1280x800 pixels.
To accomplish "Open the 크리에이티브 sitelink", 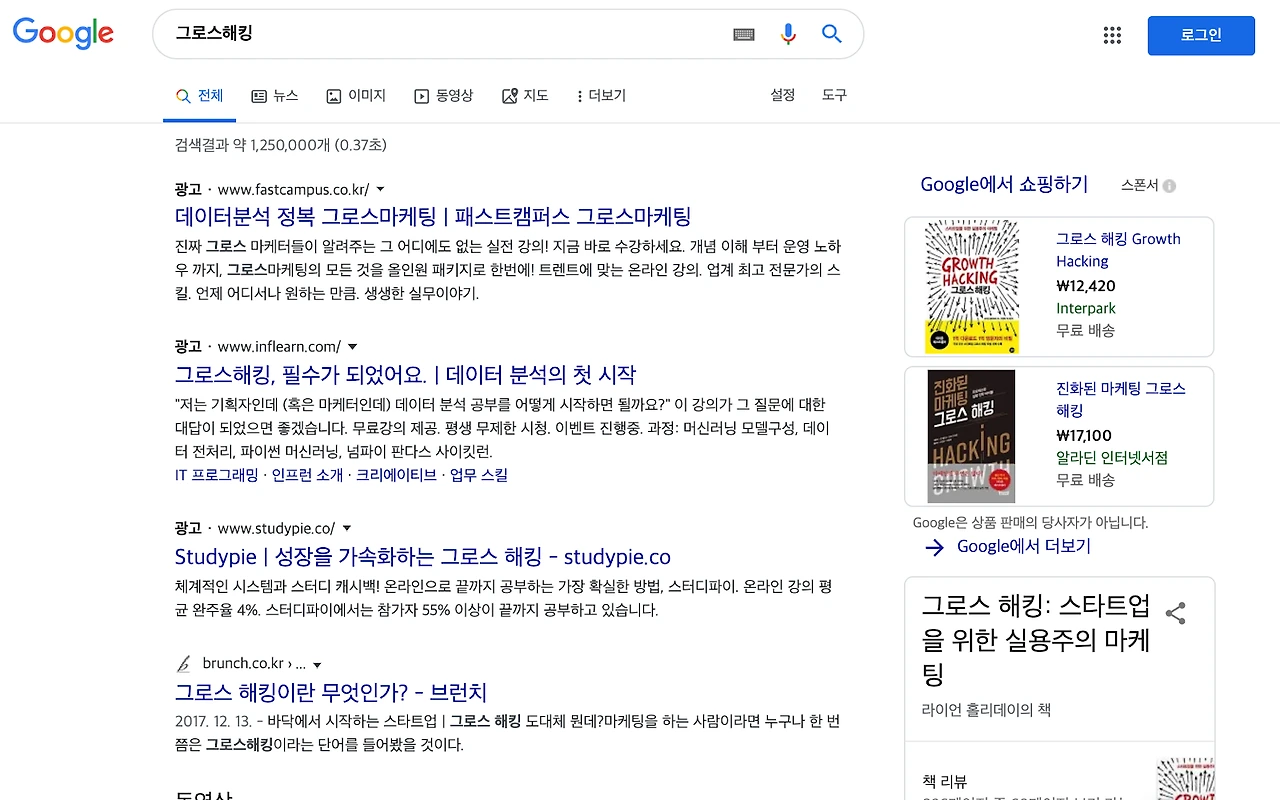I will [x=397, y=475].
